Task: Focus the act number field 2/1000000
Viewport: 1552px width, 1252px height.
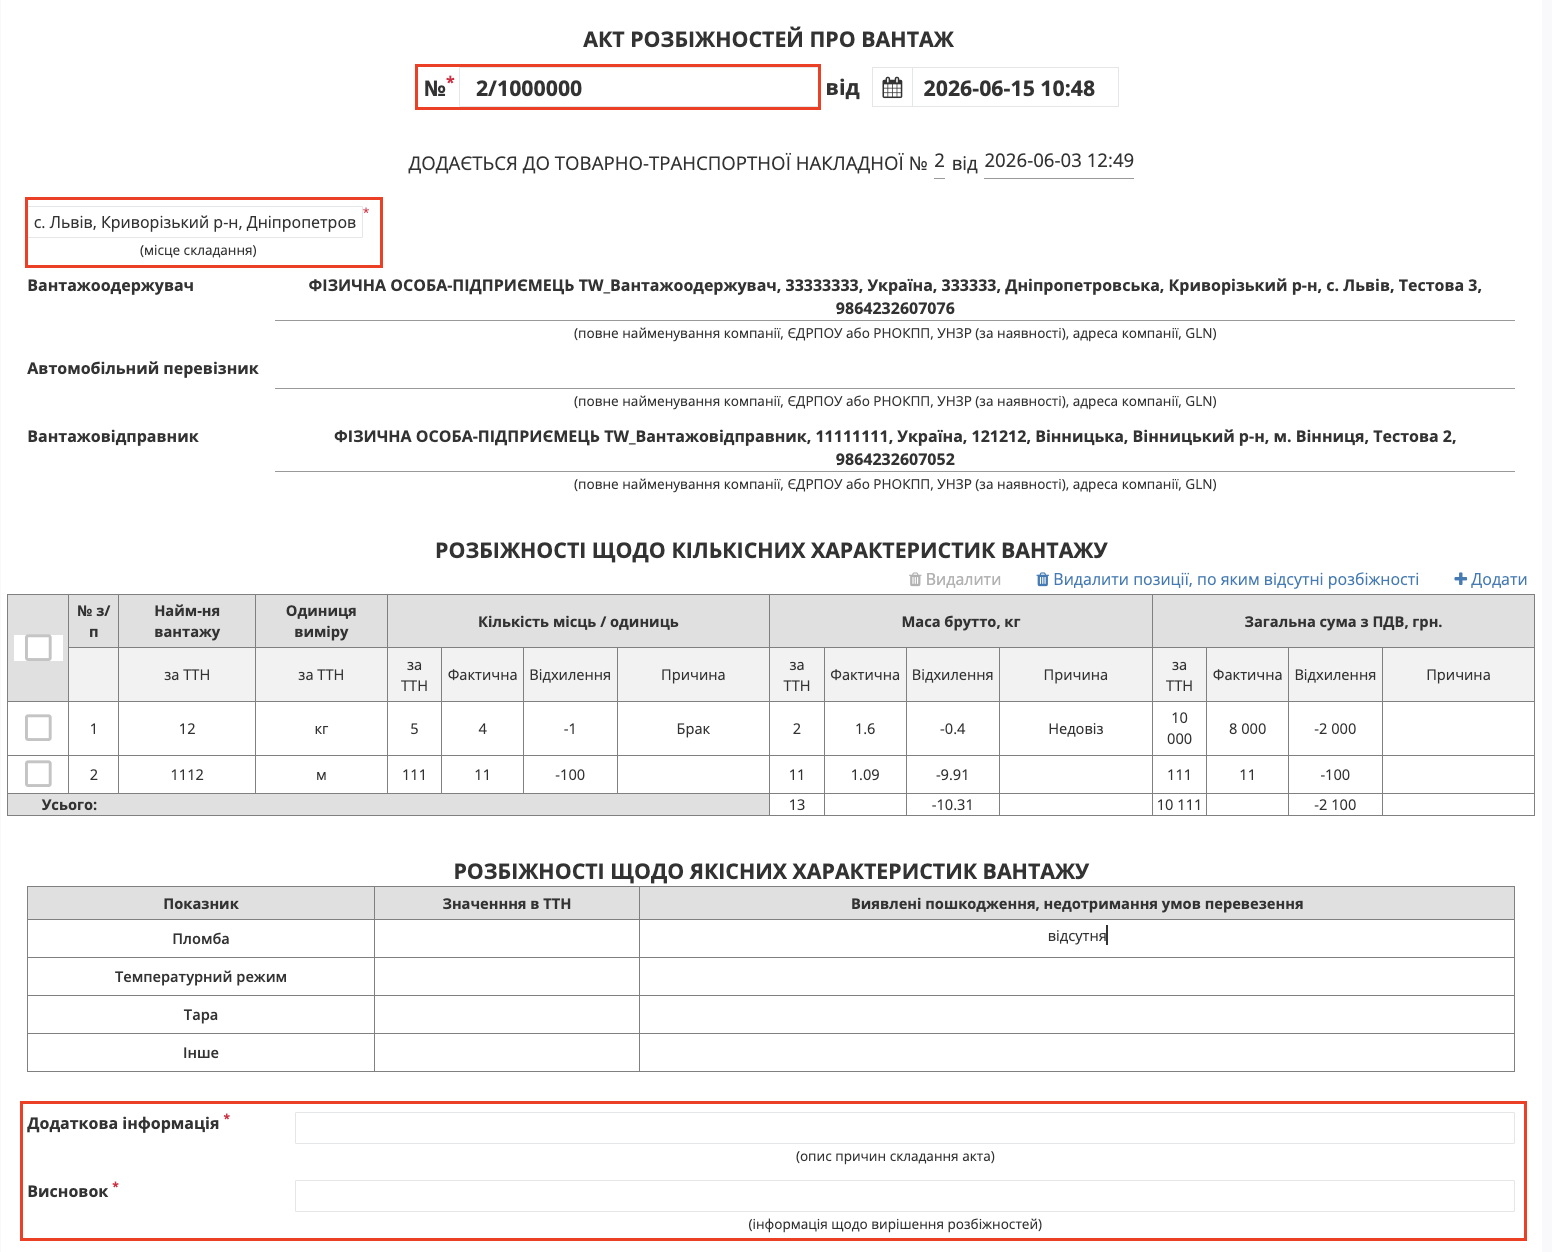Action: coord(639,88)
